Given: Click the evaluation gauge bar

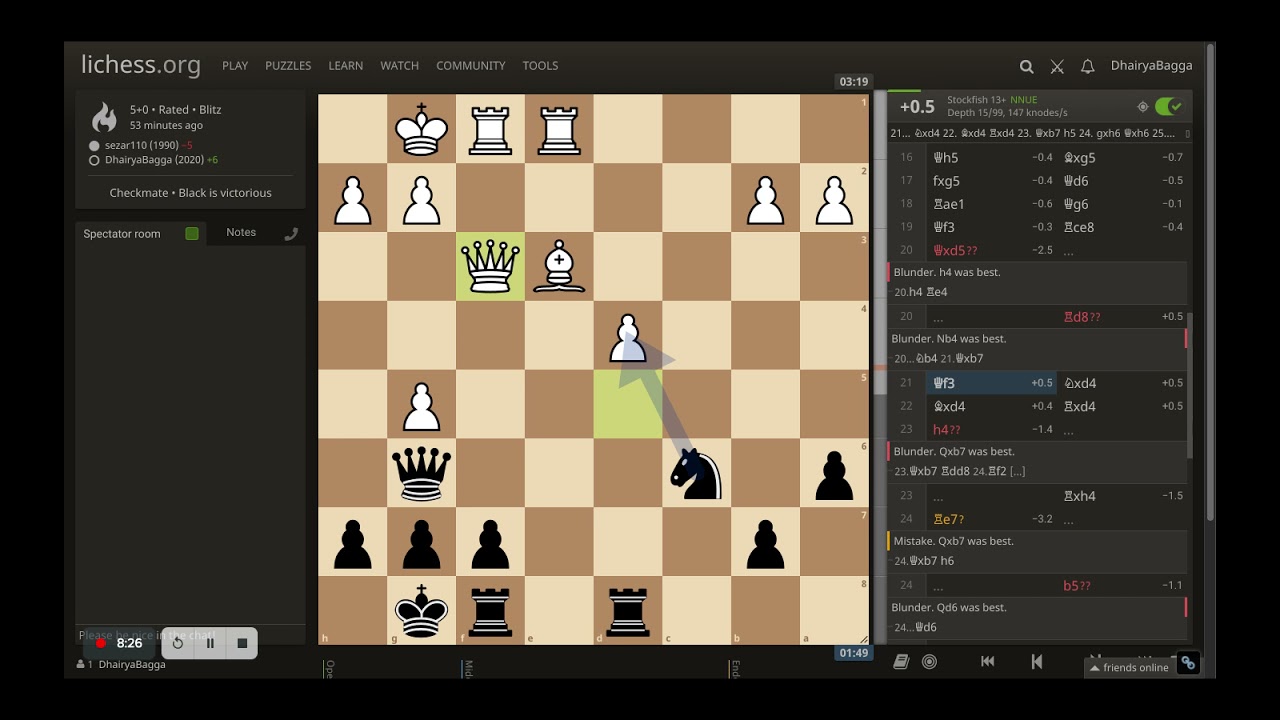Looking at the screenshot, I should pos(880,369).
